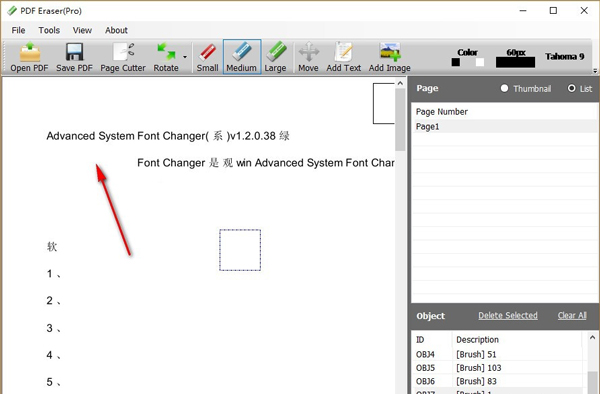Save the document via Save PDF
The image size is (600, 394).
click(x=74, y=57)
